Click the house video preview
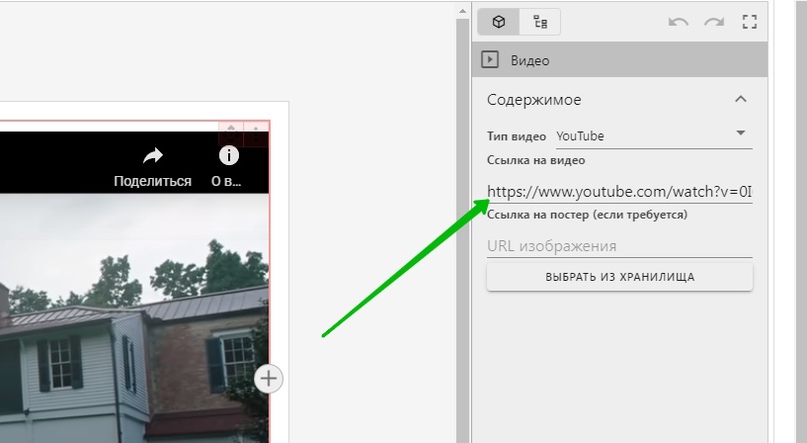Image resolution: width=807 pixels, height=443 pixels. coord(130,320)
